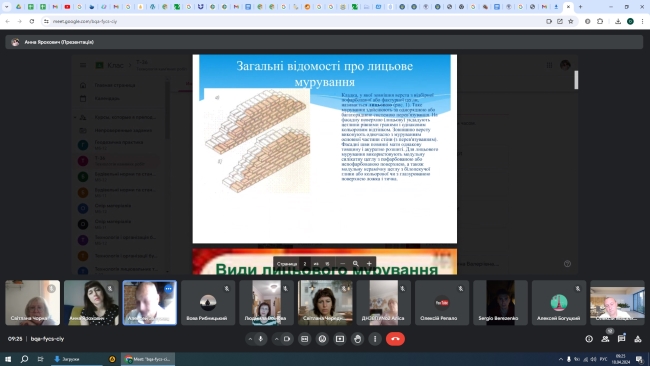The image size is (650, 366).
Task: Open video settings arrow beside camera
Action: (276, 339)
